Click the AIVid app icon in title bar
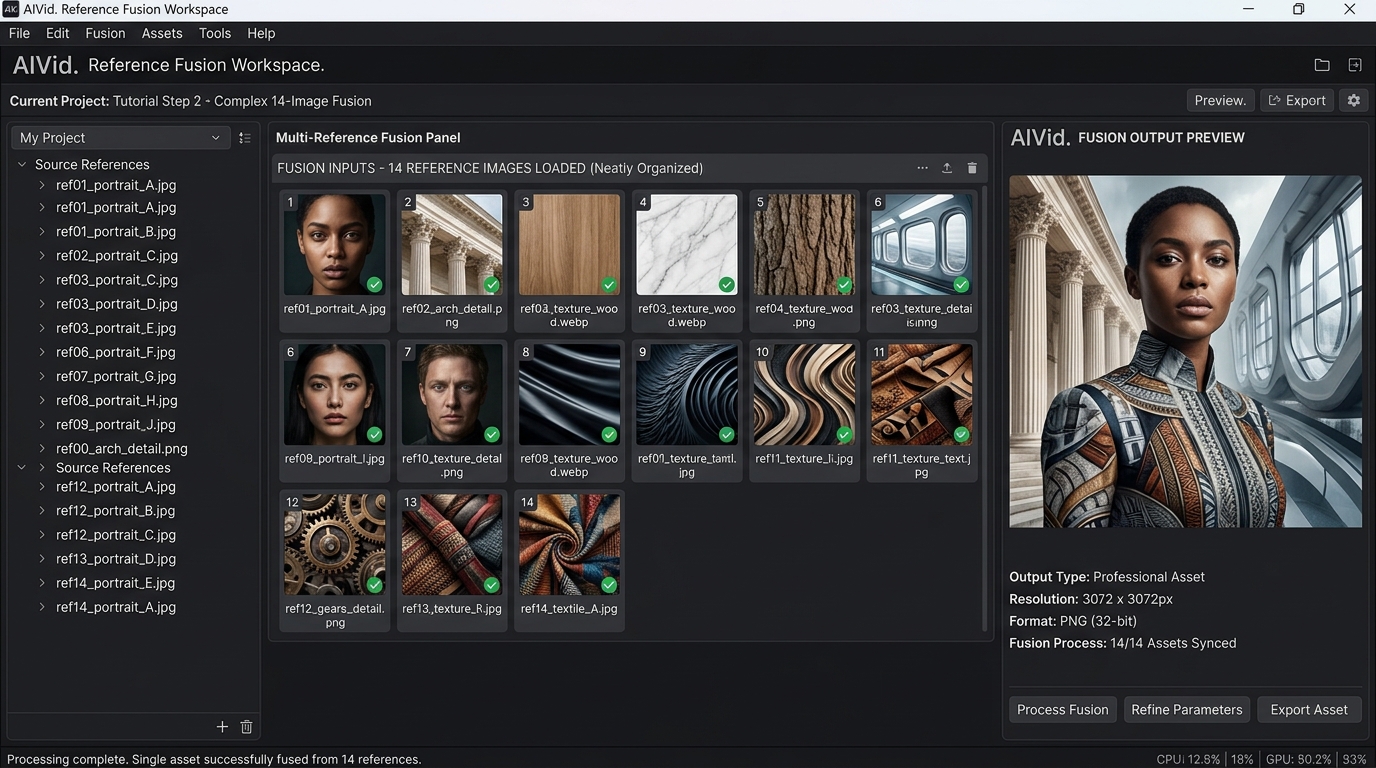Image resolution: width=1376 pixels, height=768 pixels. tap(10, 9)
